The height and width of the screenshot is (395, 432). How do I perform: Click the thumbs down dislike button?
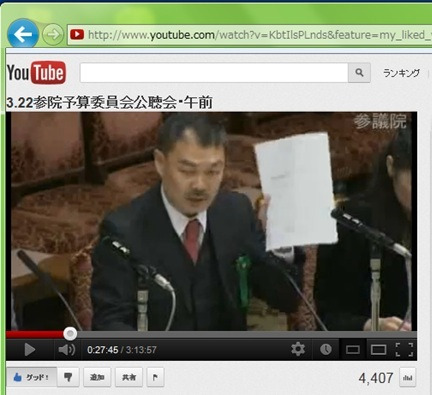pyautogui.click(x=68, y=377)
